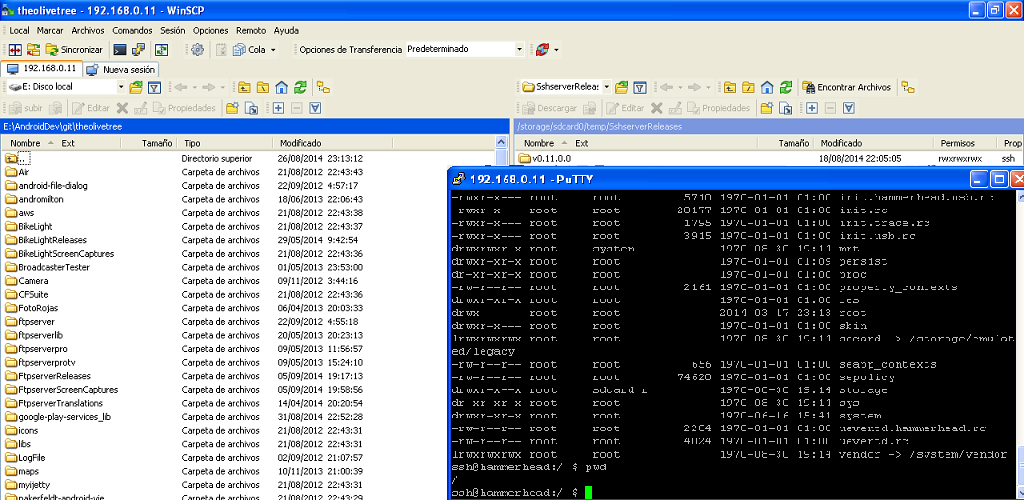Sort local files by Modificado column

[300, 143]
